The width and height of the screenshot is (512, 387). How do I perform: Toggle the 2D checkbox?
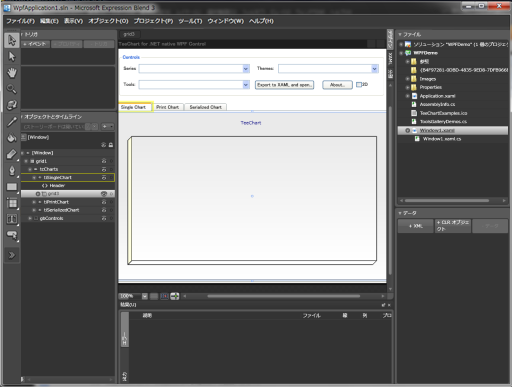pos(359,85)
